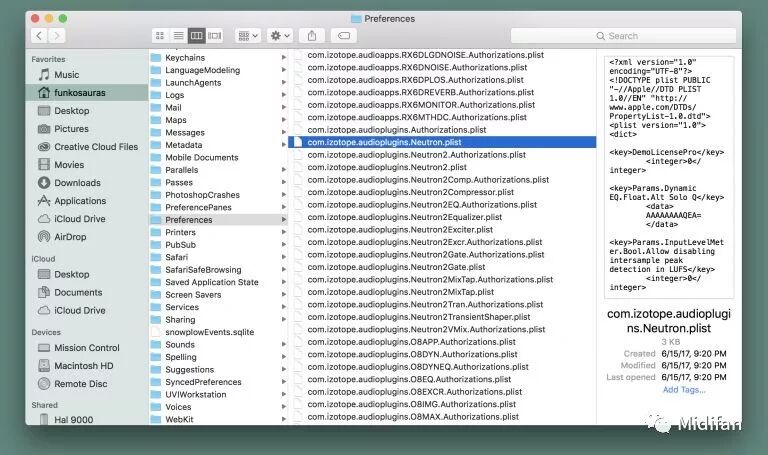Select the LanguageModeling folder
The image size is (768, 455).
(218, 70)
